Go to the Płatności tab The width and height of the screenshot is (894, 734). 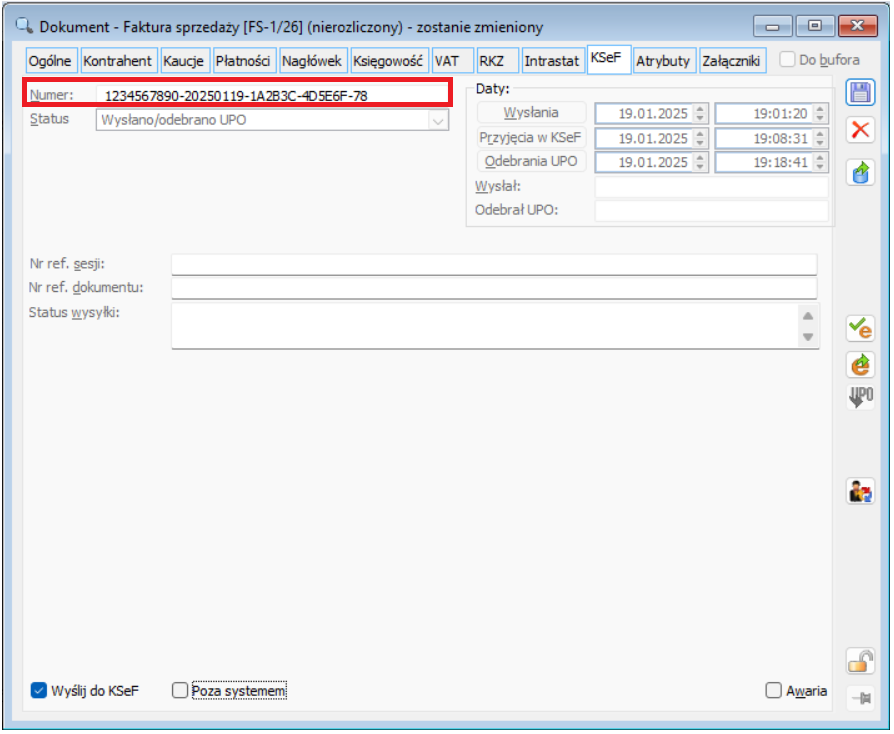pyautogui.click(x=244, y=61)
